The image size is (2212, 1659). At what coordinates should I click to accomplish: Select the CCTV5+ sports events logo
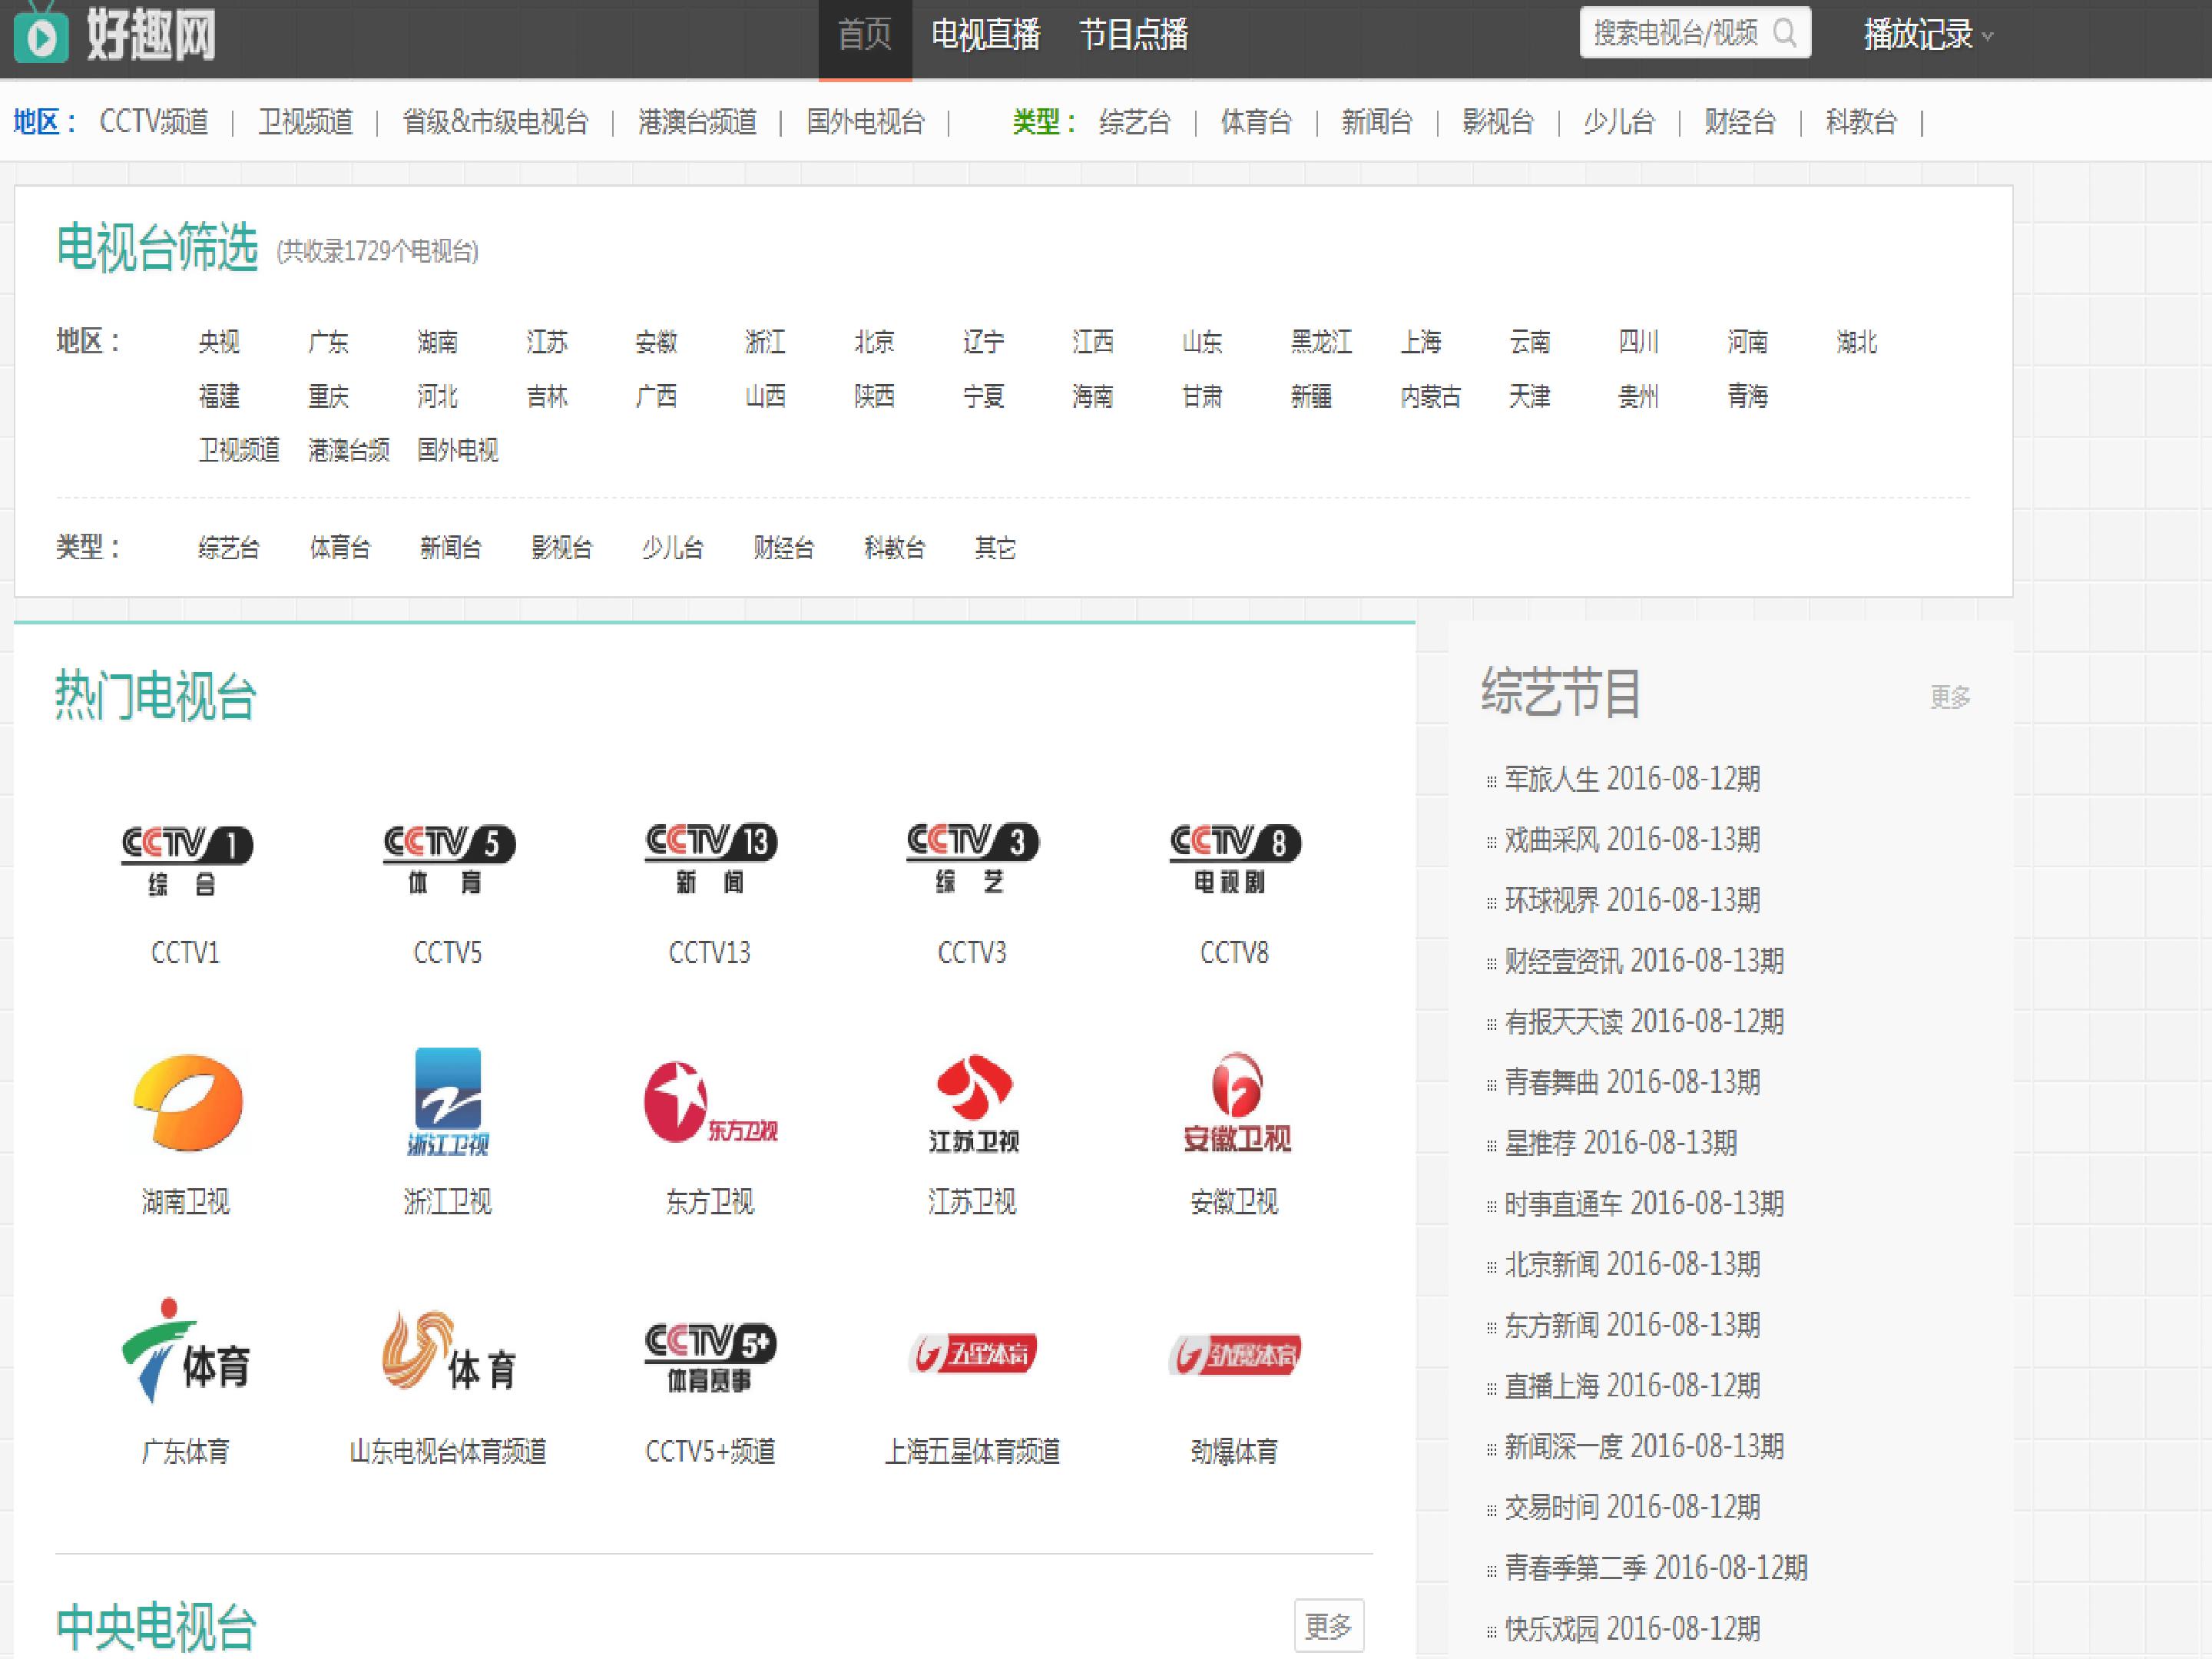point(710,1357)
